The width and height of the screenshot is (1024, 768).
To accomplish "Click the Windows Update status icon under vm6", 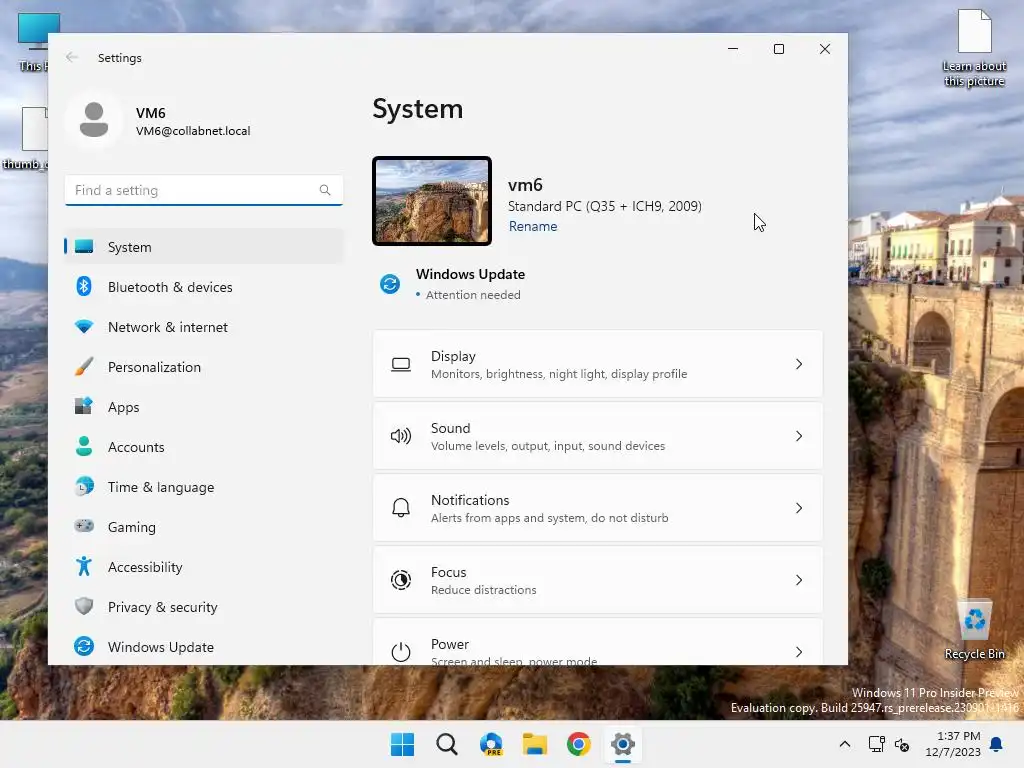I will [x=390, y=284].
